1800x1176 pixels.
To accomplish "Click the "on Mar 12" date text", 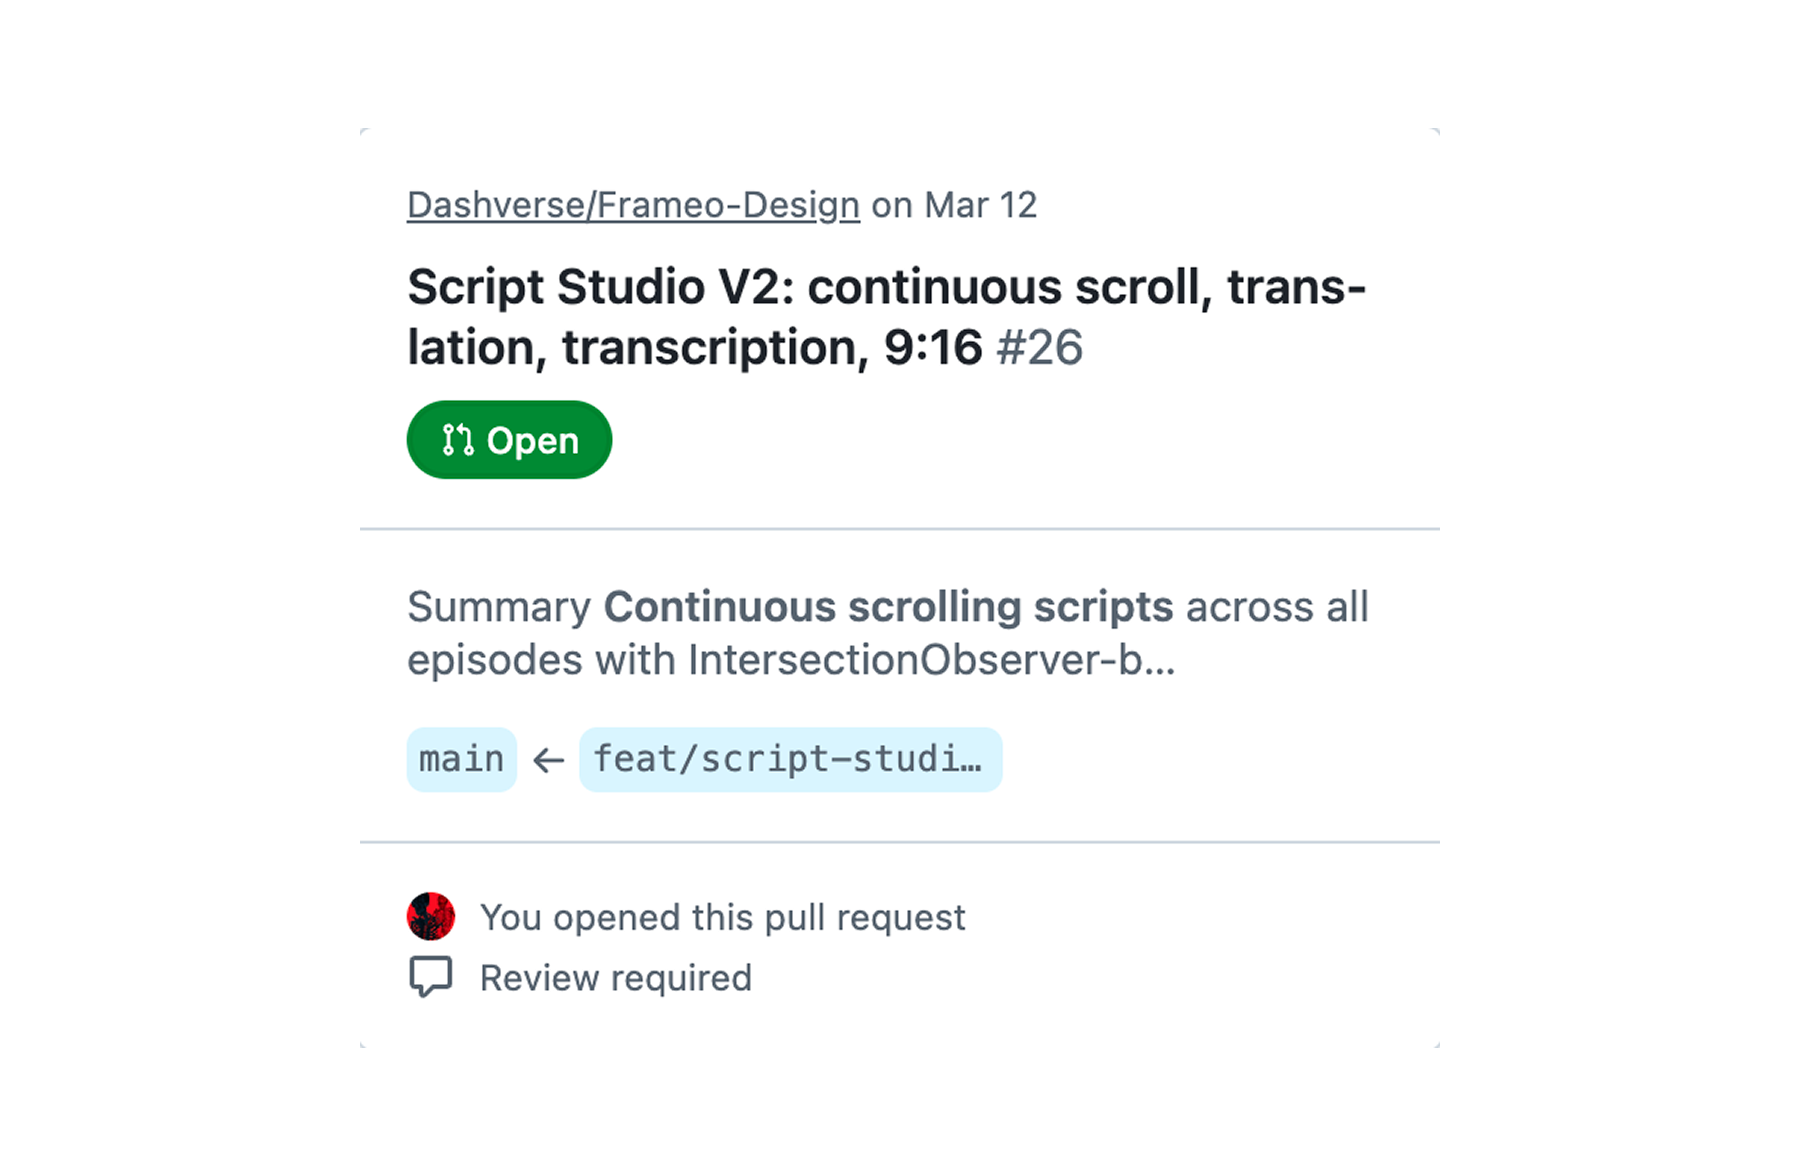I will pyautogui.click(x=954, y=205).
